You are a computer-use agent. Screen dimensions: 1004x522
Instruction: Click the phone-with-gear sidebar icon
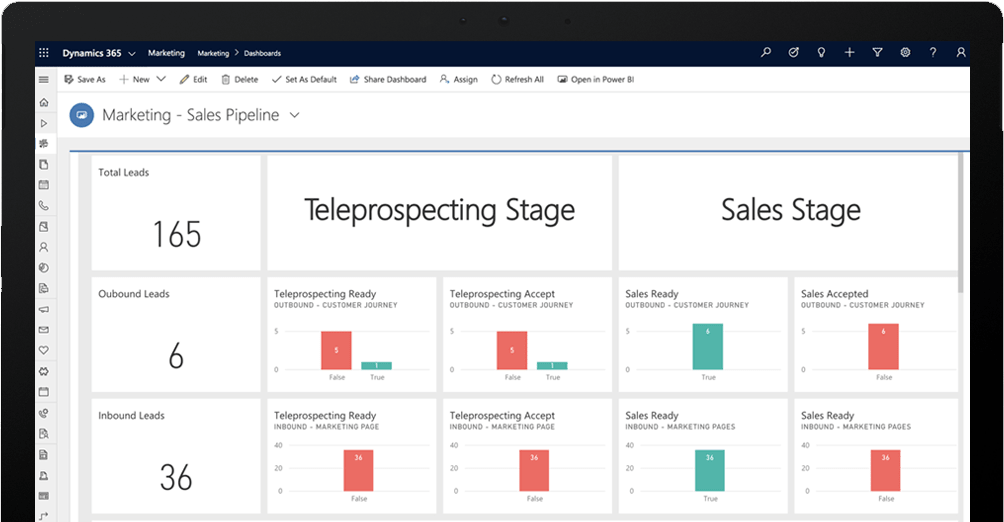(44, 412)
